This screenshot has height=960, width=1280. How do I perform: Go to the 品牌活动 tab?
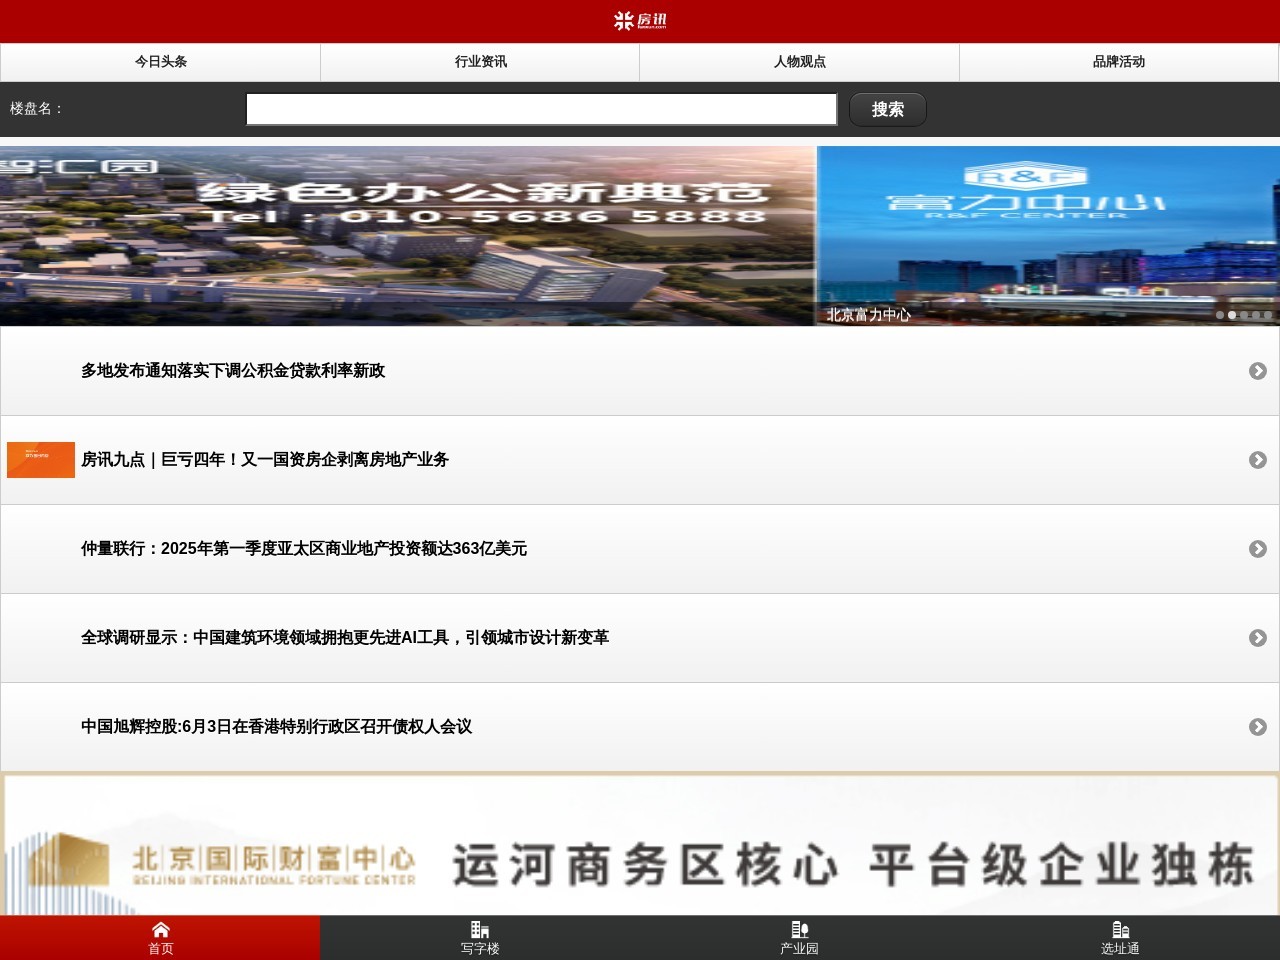[x=1119, y=62]
